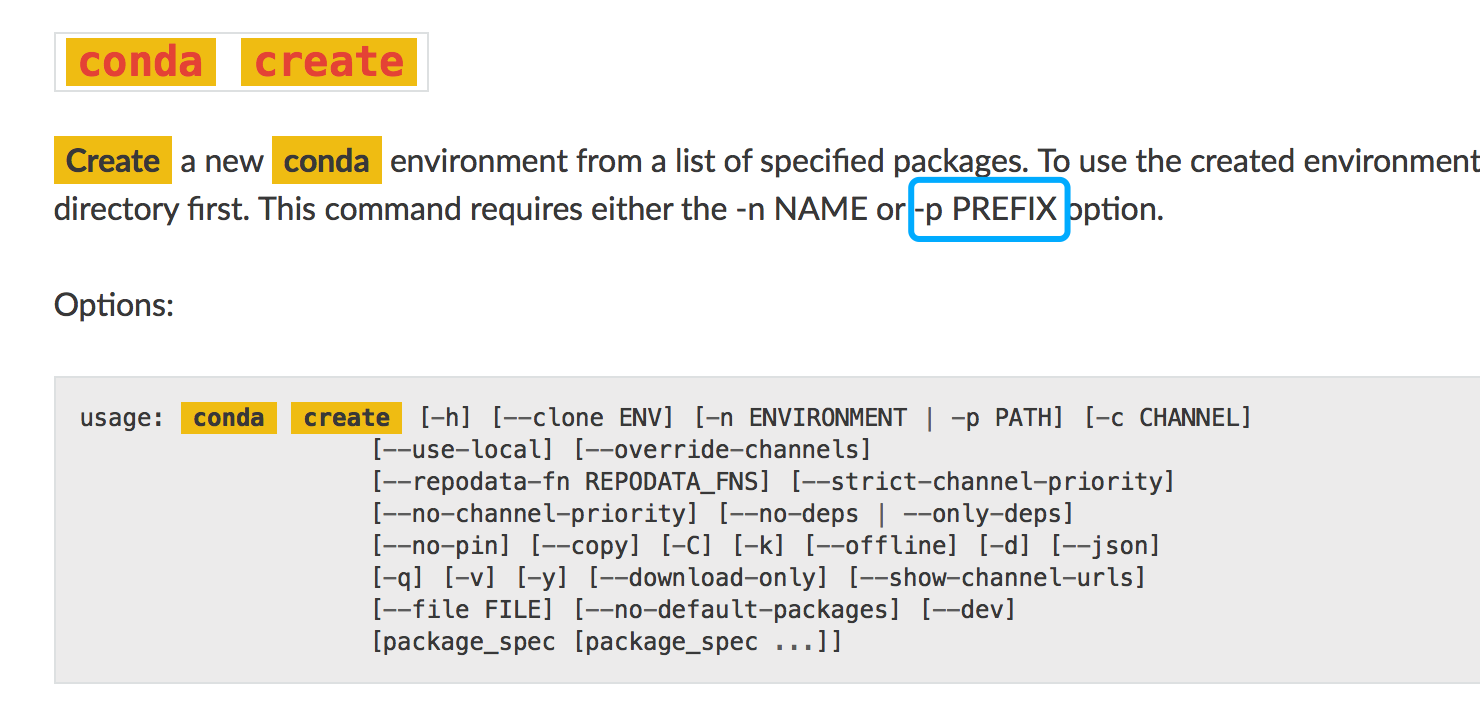The image size is (1480, 722).
Task: Click the [--copy] option
Action: (x=585, y=545)
